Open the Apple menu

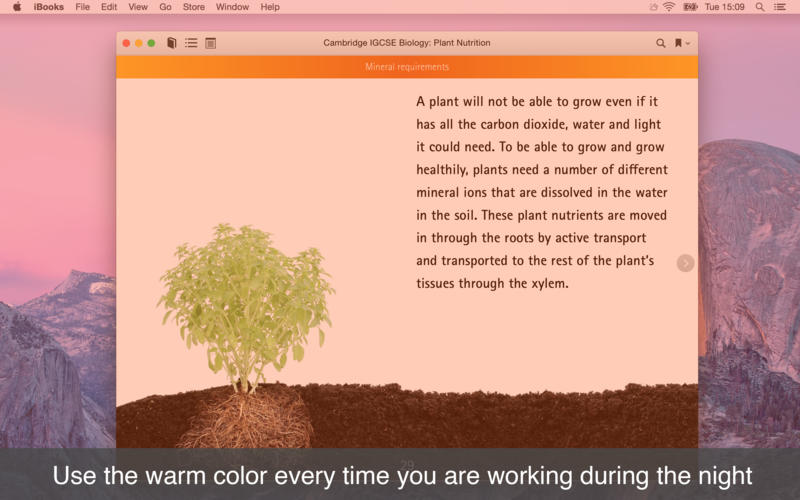17,7
